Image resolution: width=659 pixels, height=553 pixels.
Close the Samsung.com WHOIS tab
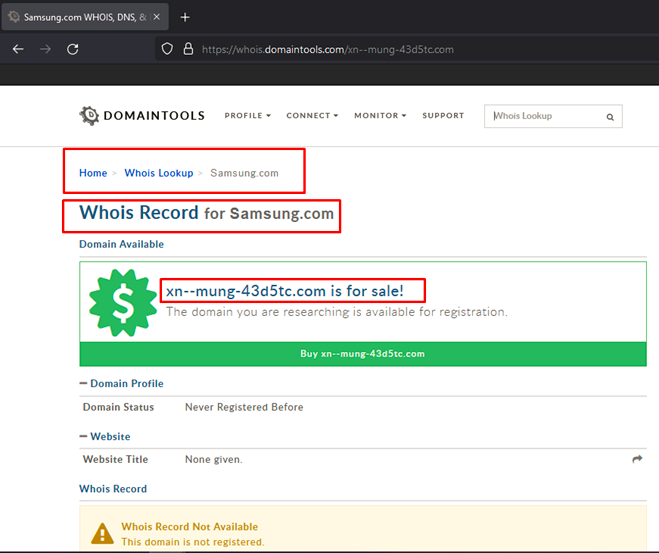tap(157, 17)
